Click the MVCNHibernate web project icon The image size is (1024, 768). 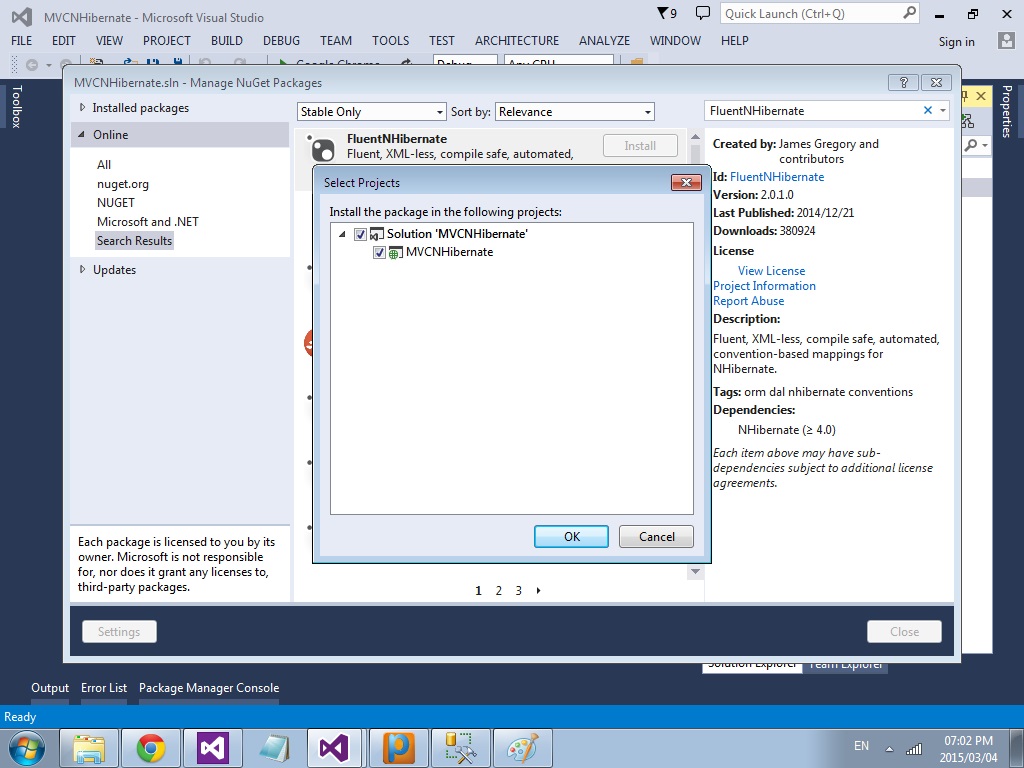coord(395,253)
